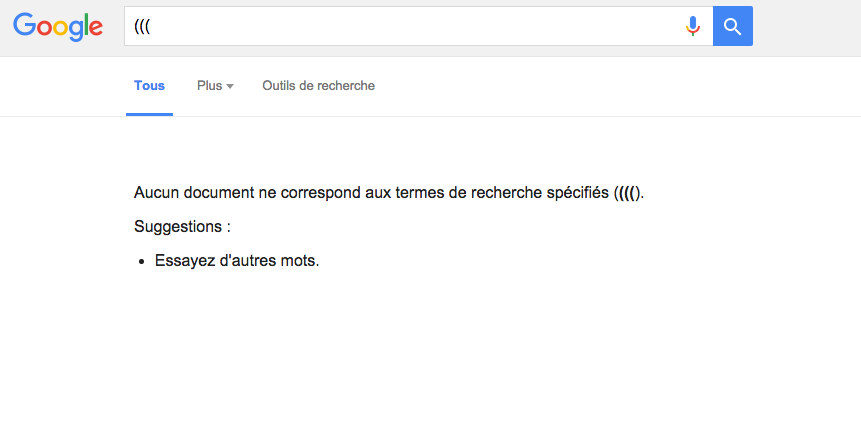Click the "Essayez d'autres mots." suggestion
Screen dimensions: 861x423
coord(237,261)
